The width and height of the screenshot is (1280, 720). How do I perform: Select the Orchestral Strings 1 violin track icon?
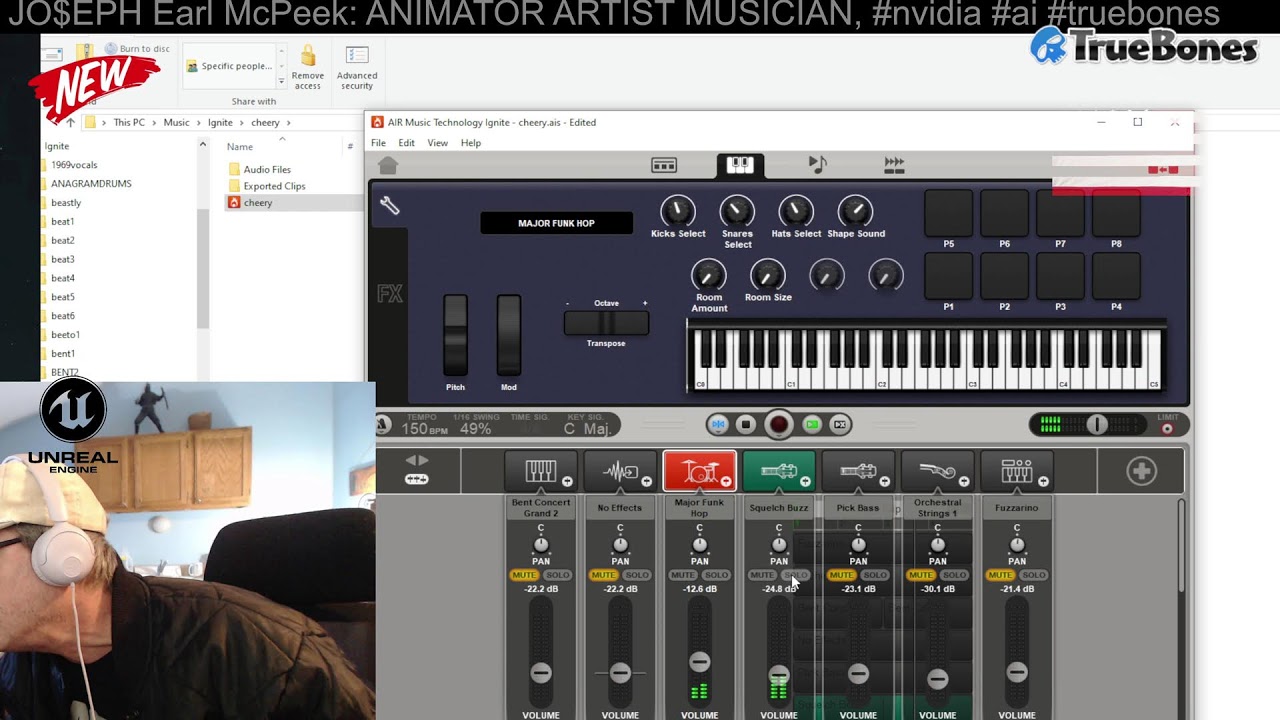click(937, 471)
